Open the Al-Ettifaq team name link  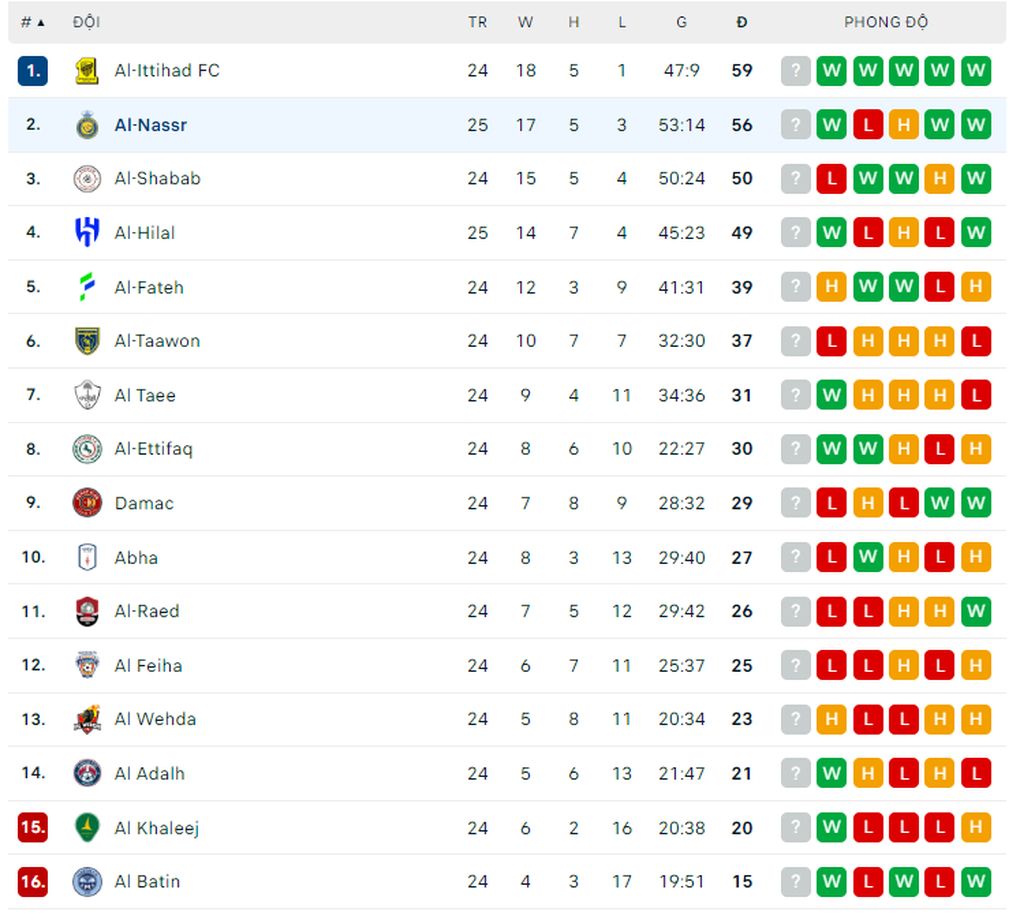154,449
